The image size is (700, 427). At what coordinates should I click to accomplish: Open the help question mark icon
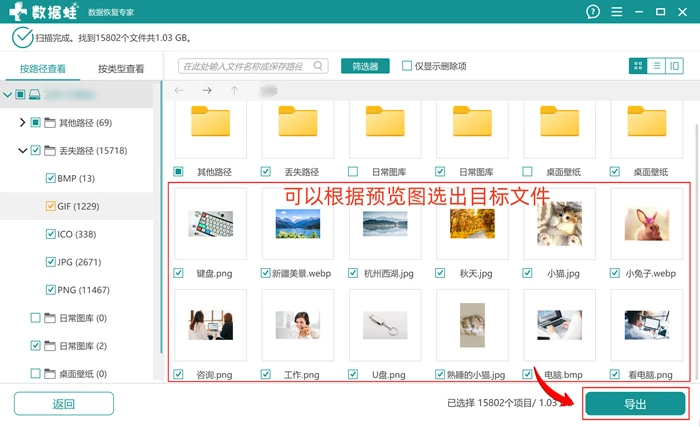point(592,12)
